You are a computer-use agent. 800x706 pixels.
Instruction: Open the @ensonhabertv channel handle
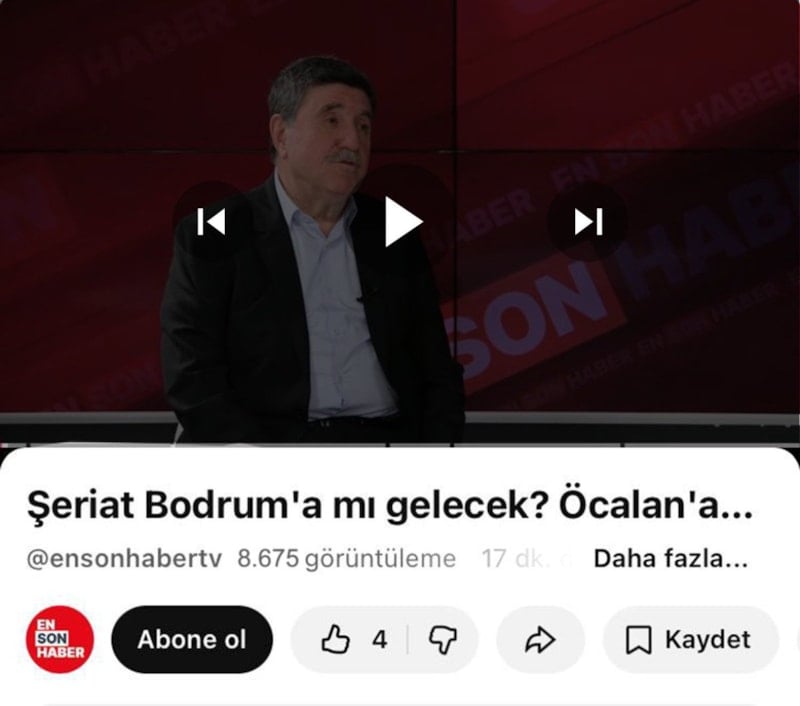point(124,559)
